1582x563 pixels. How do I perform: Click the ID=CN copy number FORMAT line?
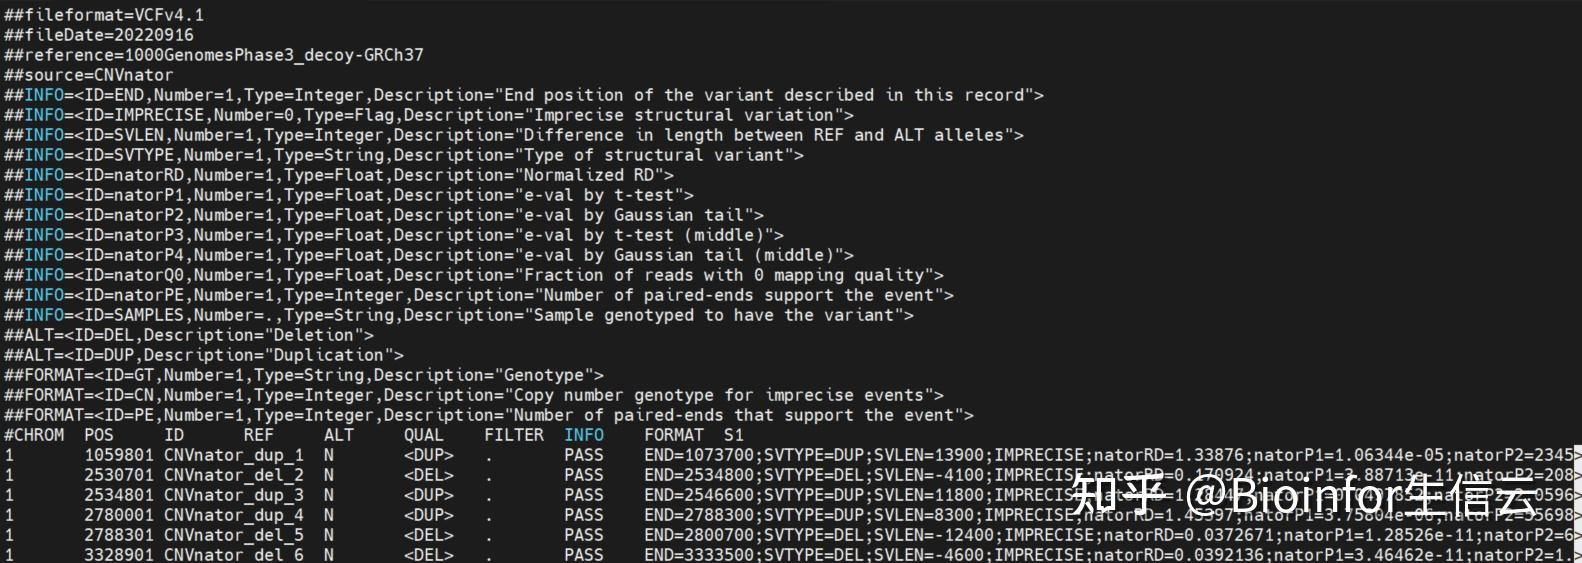tap(473, 395)
